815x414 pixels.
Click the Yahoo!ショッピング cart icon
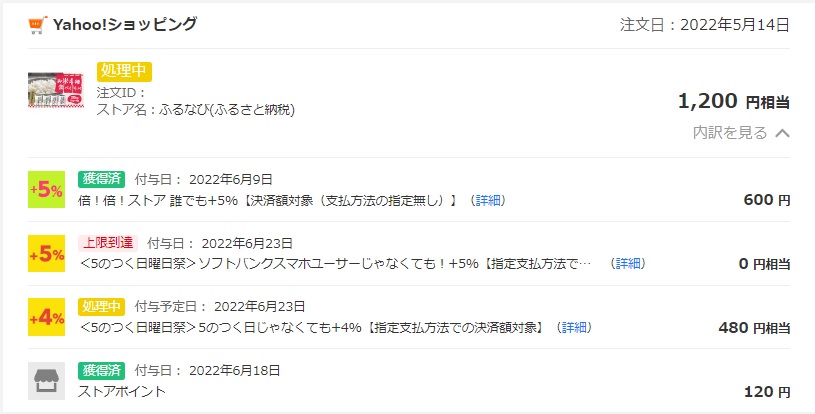(x=37, y=24)
